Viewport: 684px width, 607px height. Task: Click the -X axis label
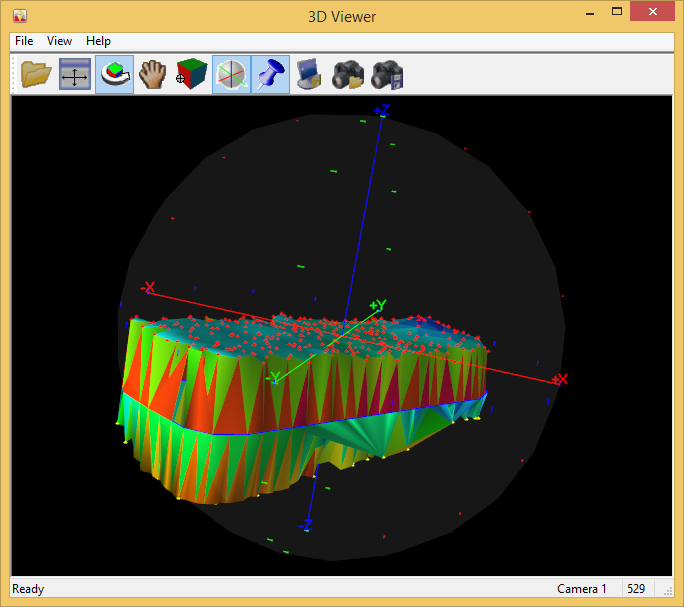tap(149, 288)
